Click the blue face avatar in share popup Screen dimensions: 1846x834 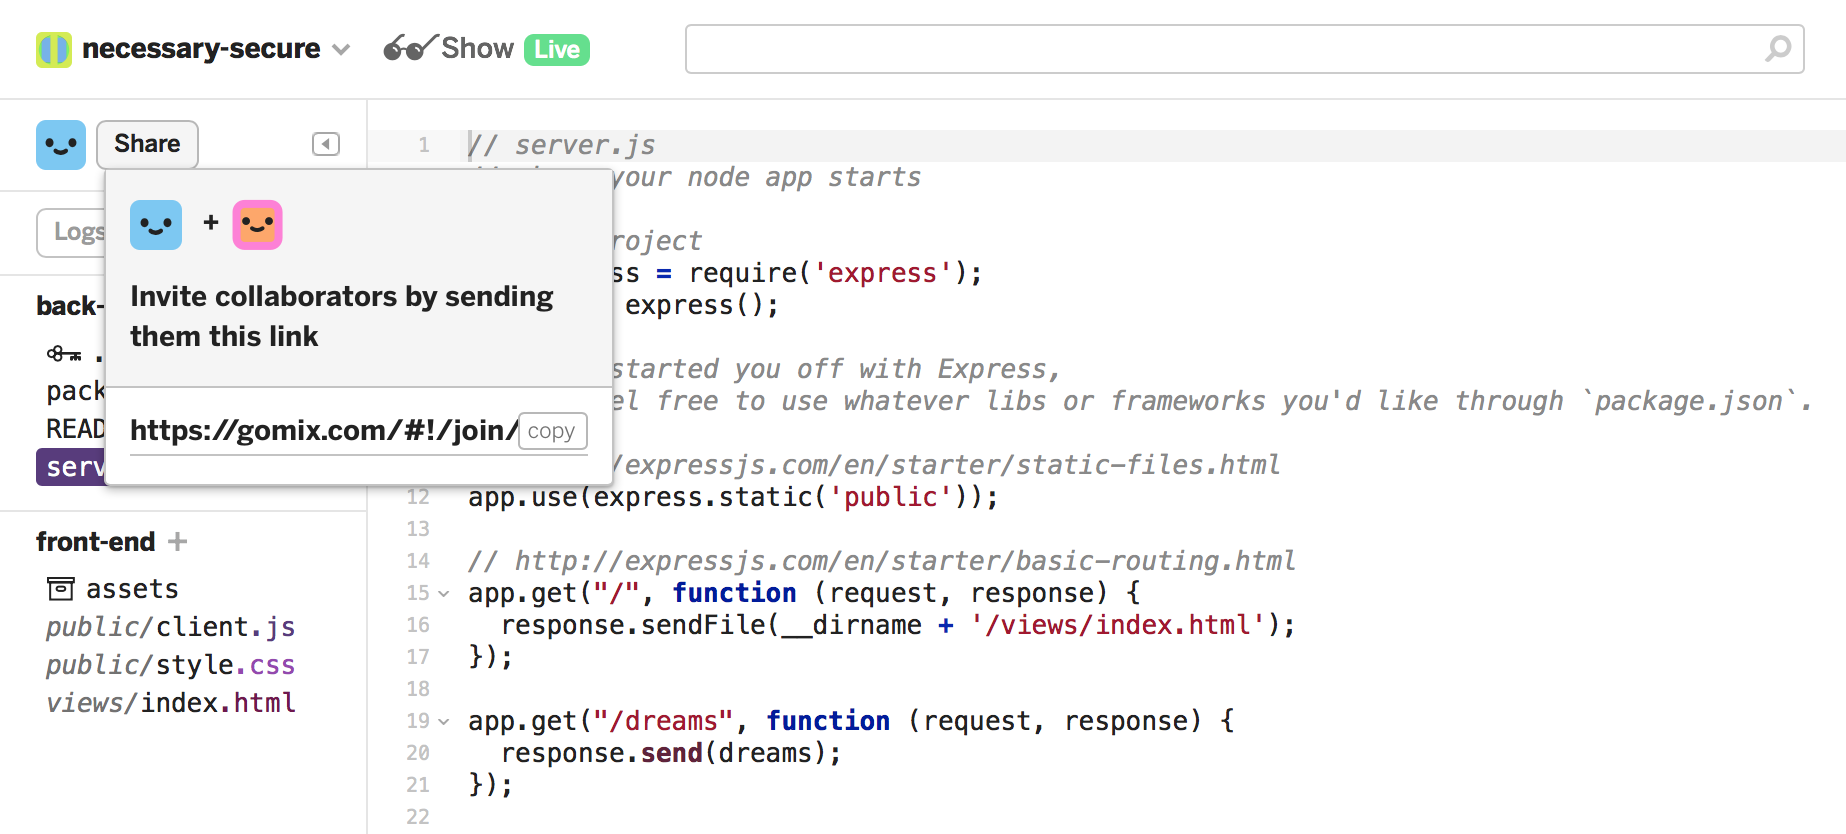(x=156, y=225)
